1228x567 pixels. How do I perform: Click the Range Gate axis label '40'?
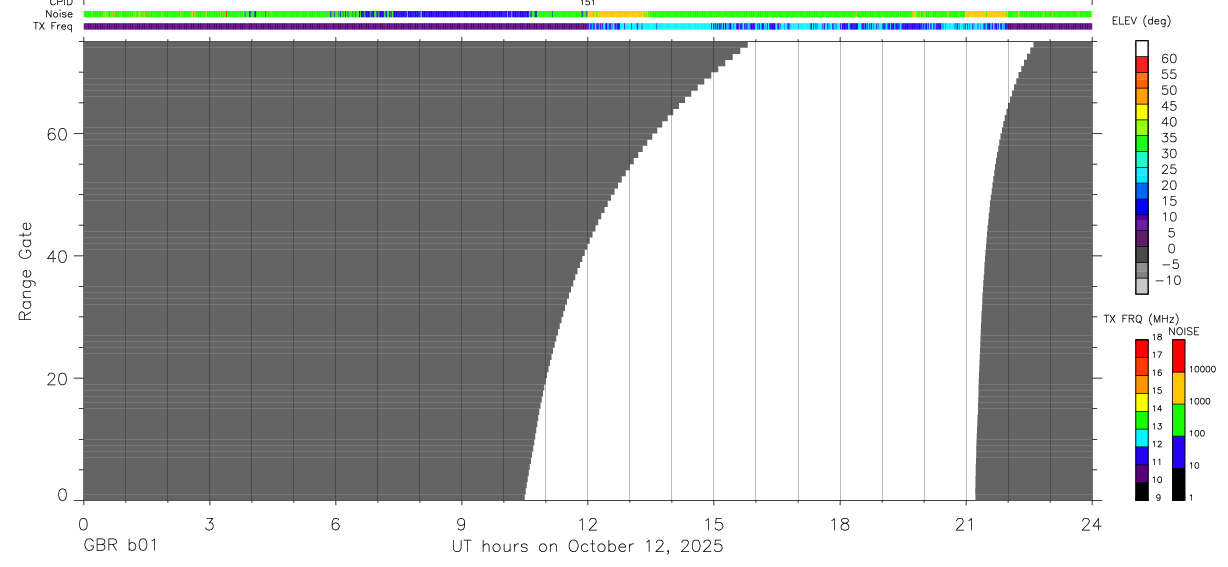click(56, 256)
